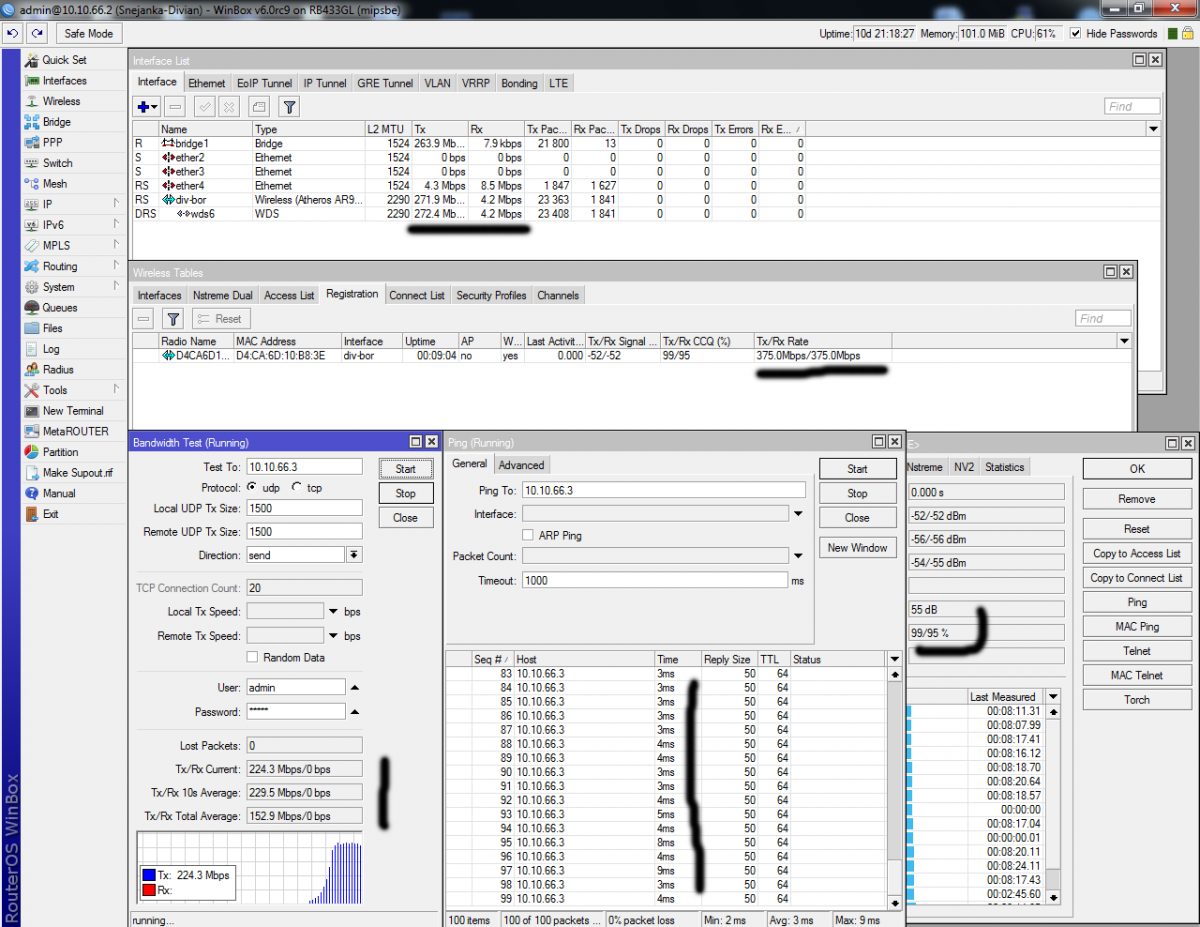This screenshot has height=927, width=1200.
Task: Click the blue plus add interface icon
Action: (x=144, y=106)
